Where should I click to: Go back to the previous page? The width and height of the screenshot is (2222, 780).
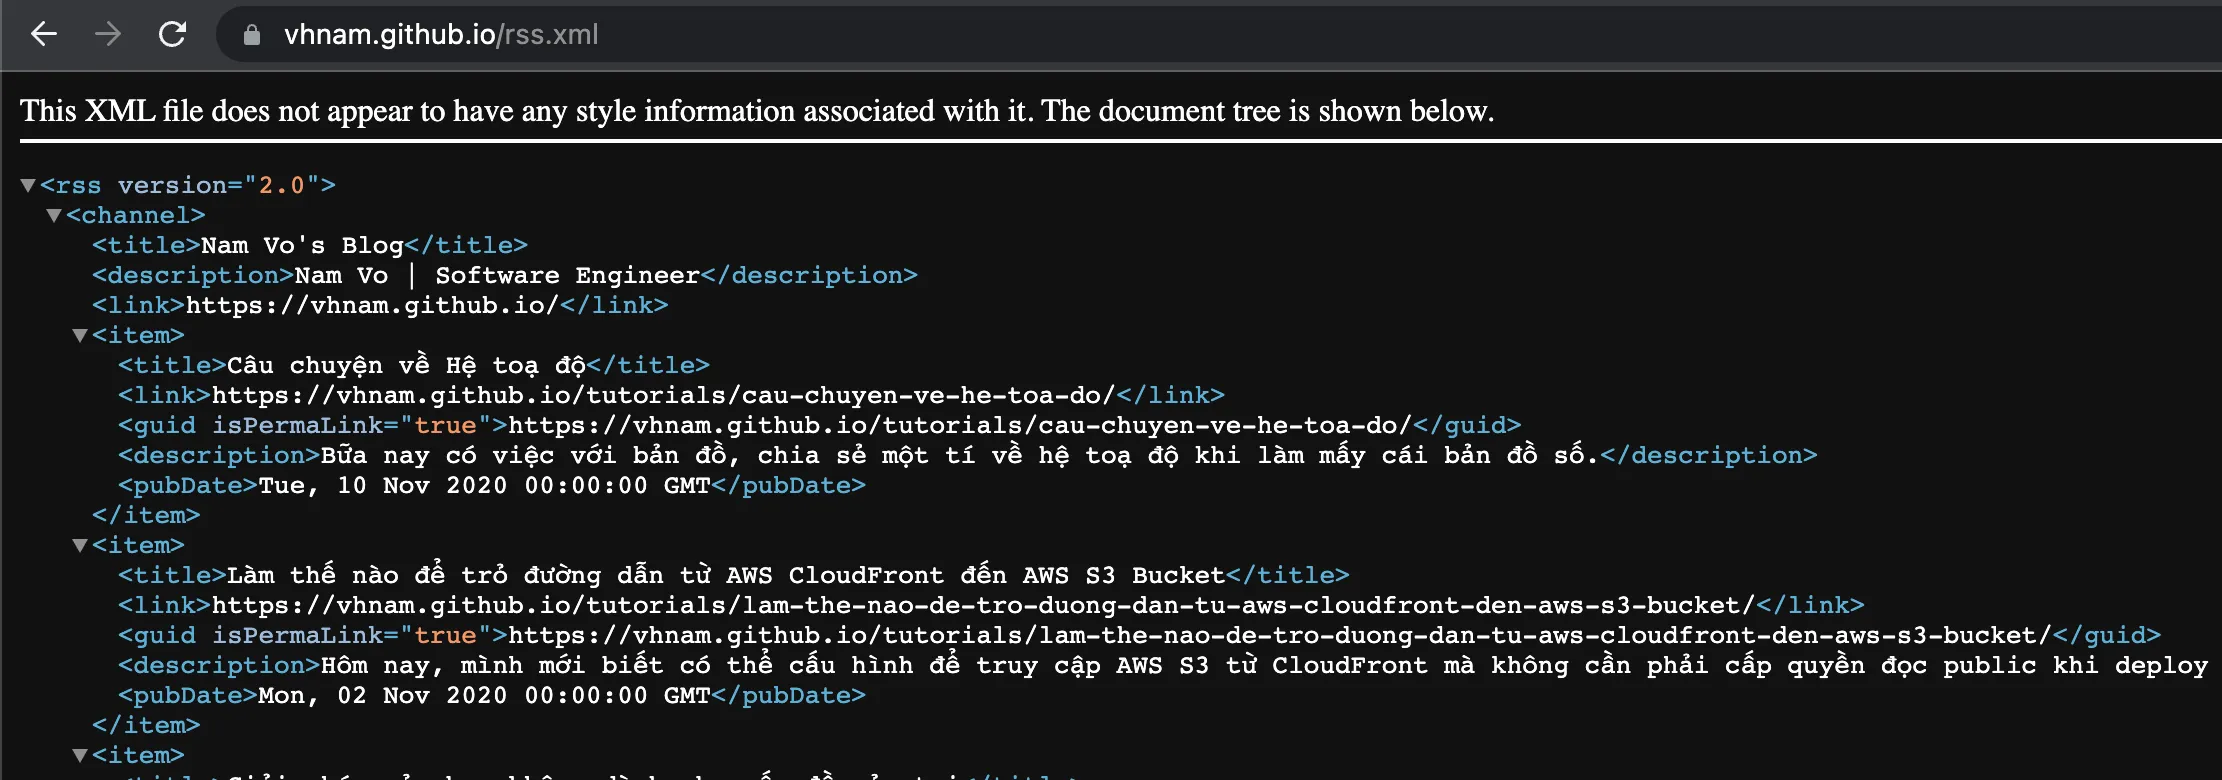[x=44, y=35]
